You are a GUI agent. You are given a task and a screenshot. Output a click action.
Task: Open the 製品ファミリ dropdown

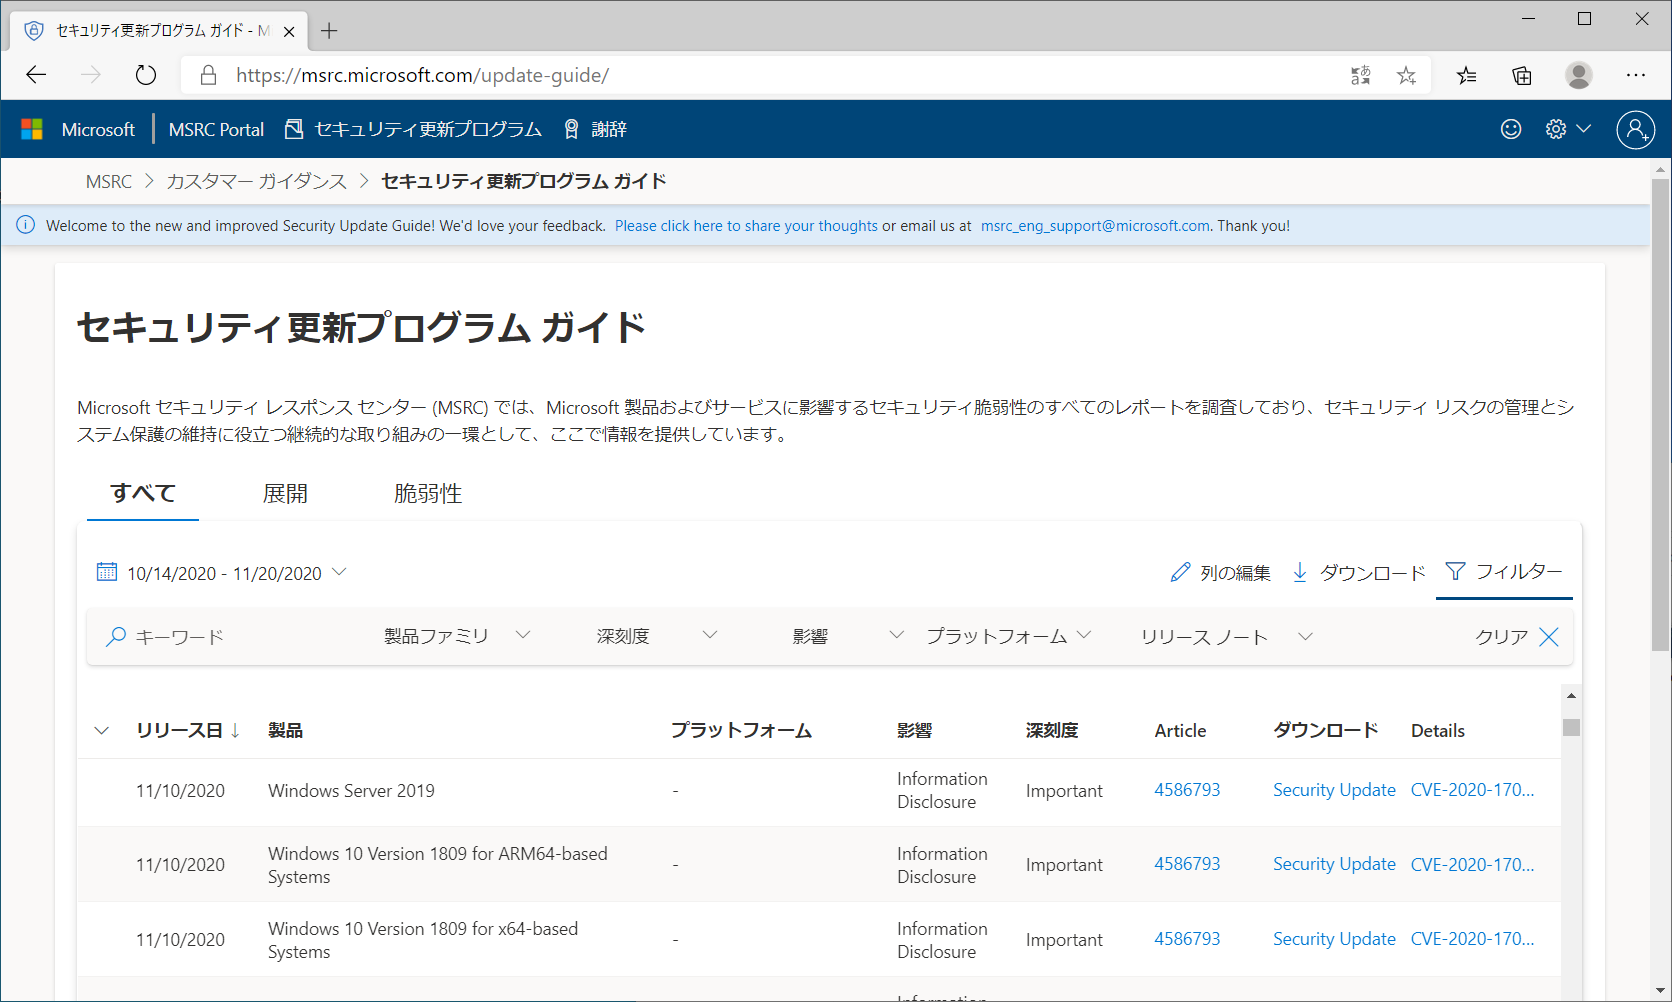[x=523, y=635]
